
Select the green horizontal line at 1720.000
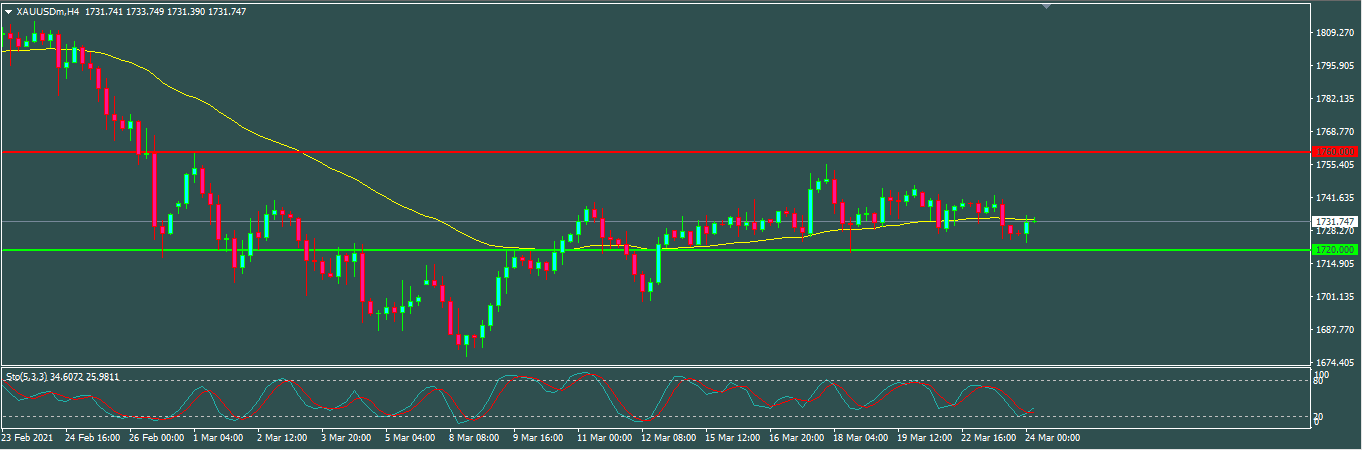400,250
